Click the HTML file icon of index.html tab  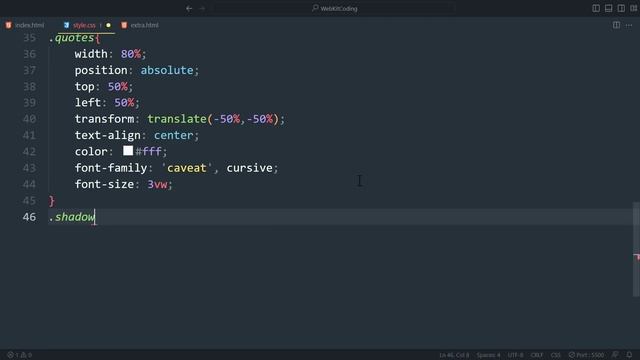point(9,25)
